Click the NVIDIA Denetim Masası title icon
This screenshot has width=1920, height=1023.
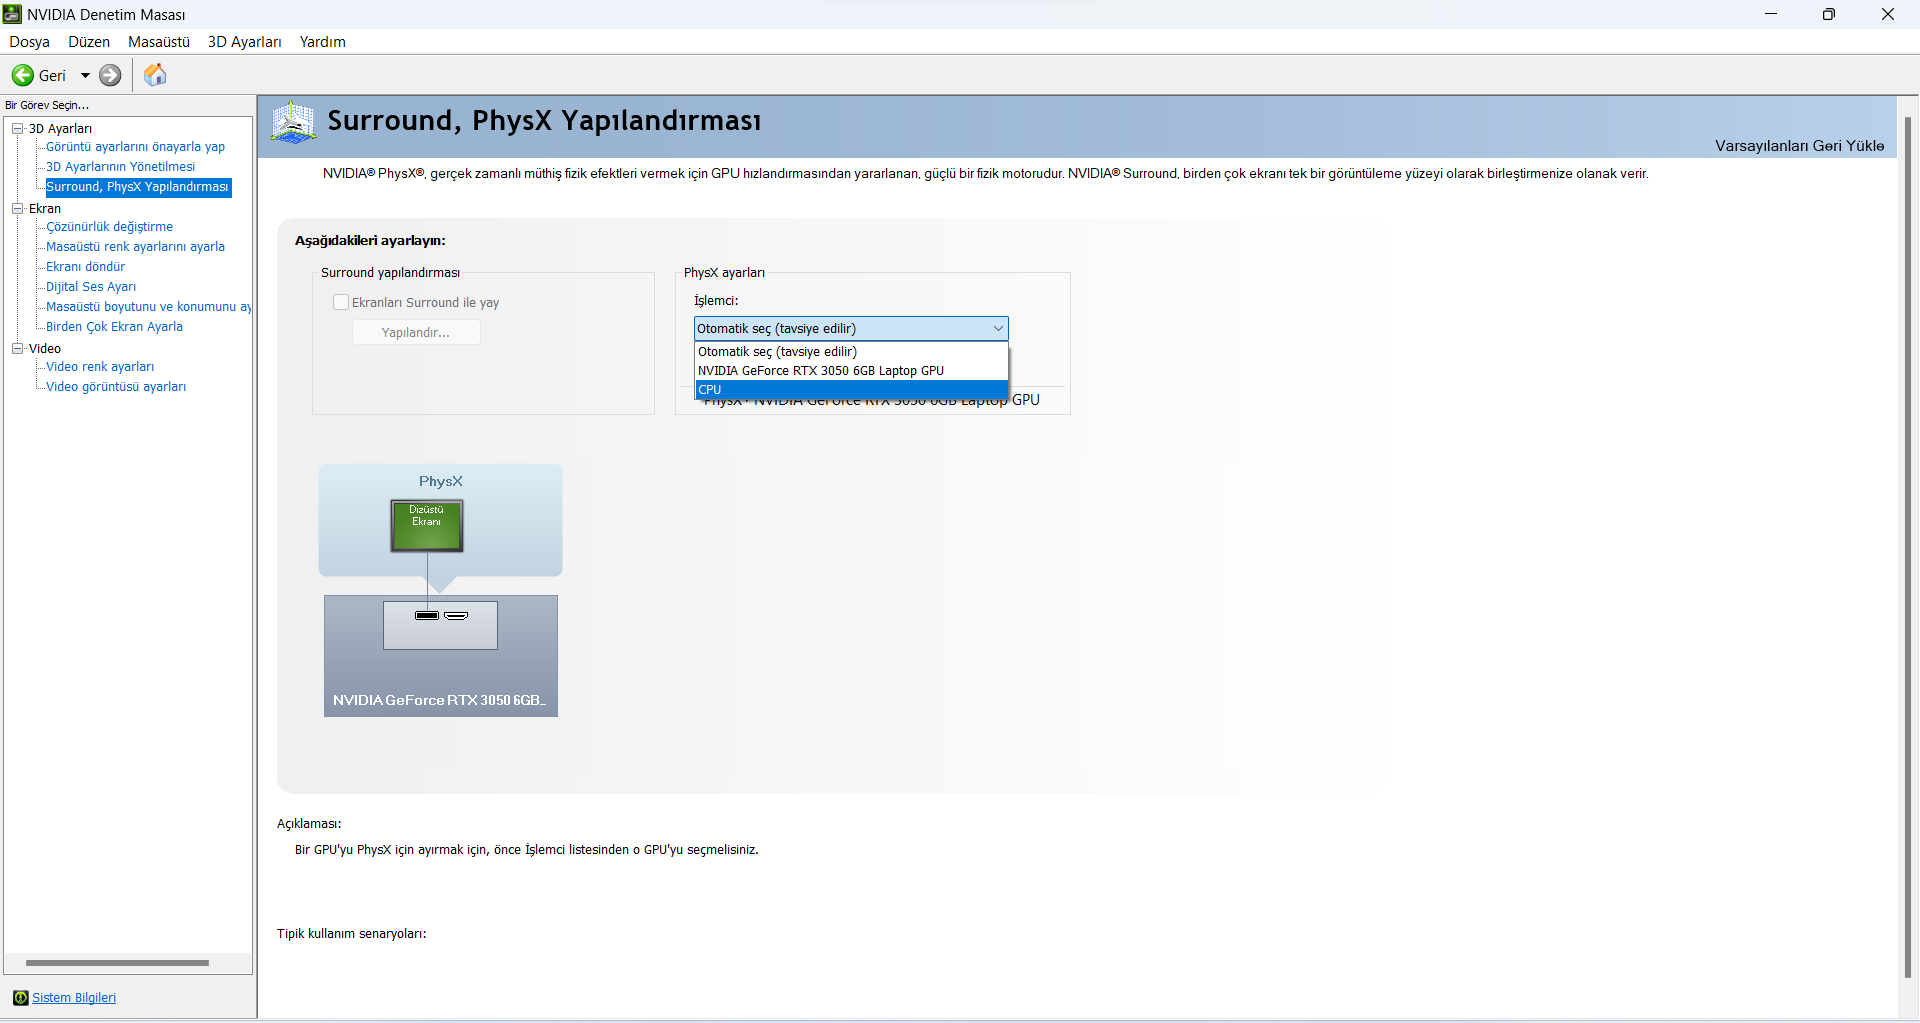(x=12, y=14)
